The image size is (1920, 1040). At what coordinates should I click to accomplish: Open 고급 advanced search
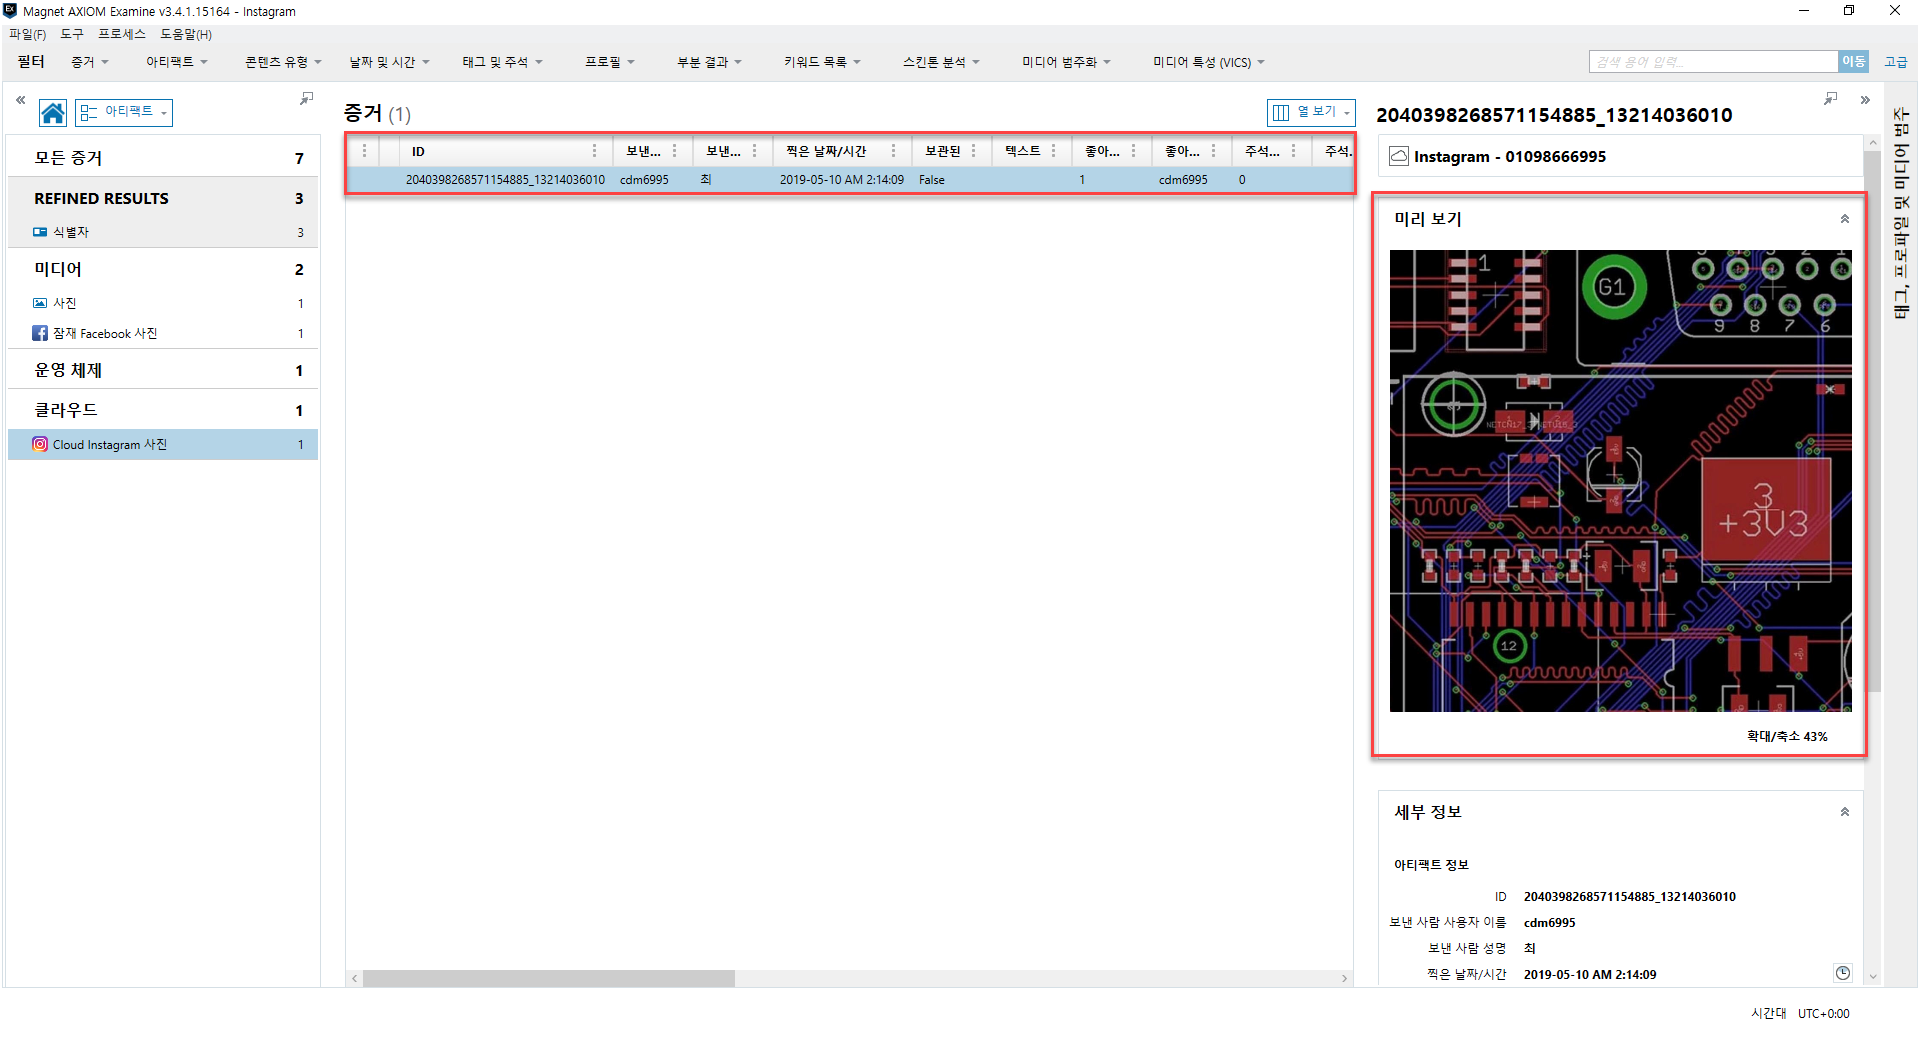tap(1895, 62)
